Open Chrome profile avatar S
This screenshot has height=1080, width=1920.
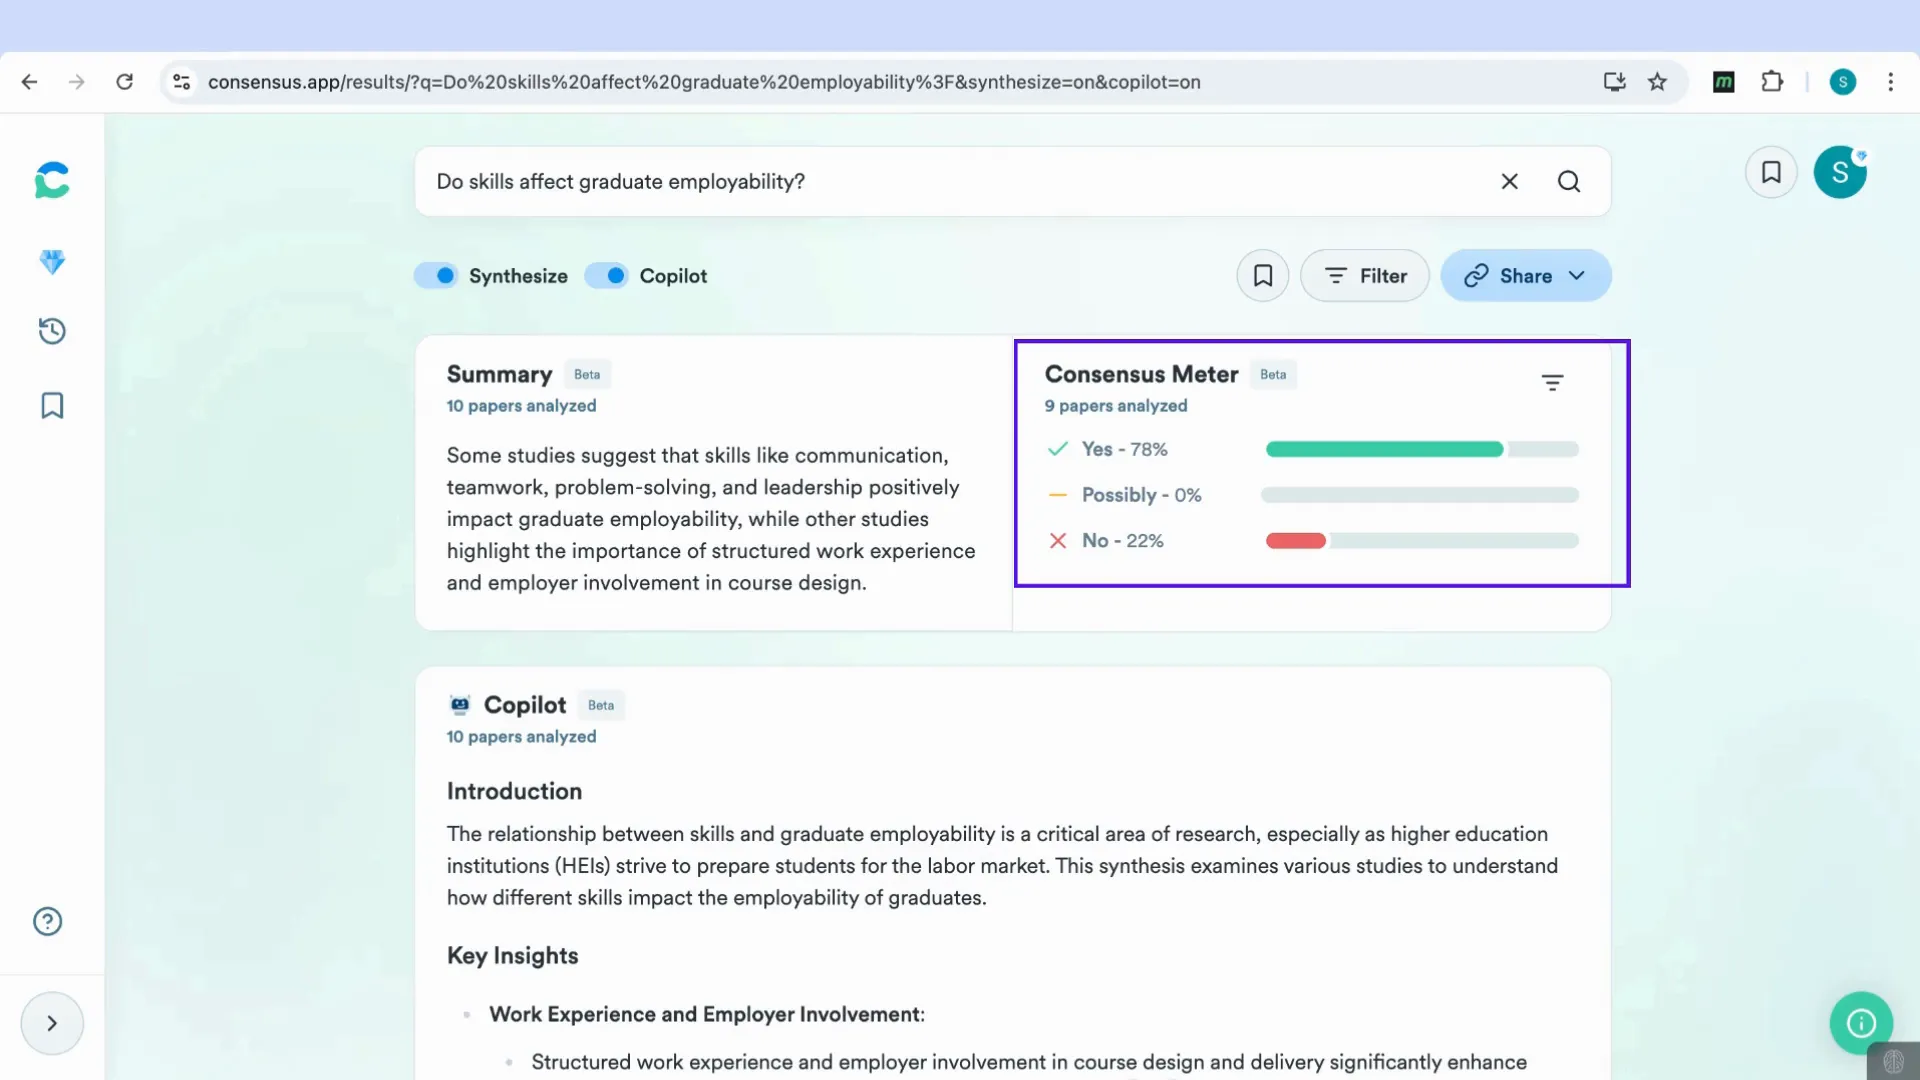pos(1843,82)
